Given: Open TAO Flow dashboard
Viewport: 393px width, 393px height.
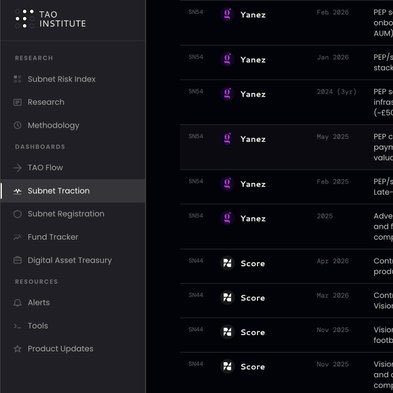Looking at the screenshot, I should (x=45, y=168).
